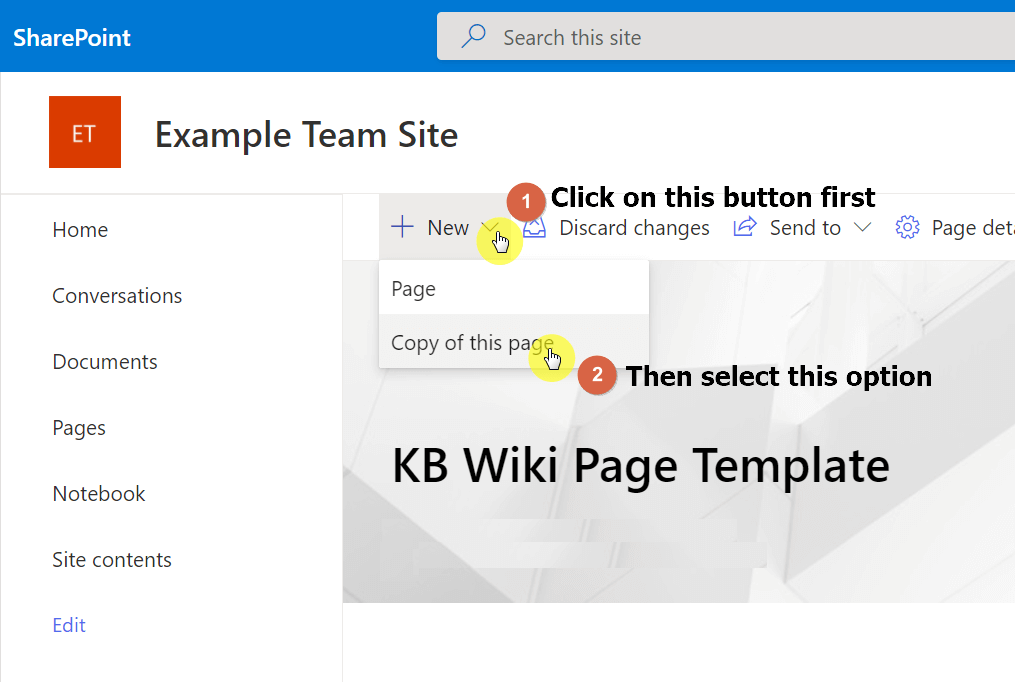
Task: Click the SharePoint header brand link
Action: click(72, 38)
